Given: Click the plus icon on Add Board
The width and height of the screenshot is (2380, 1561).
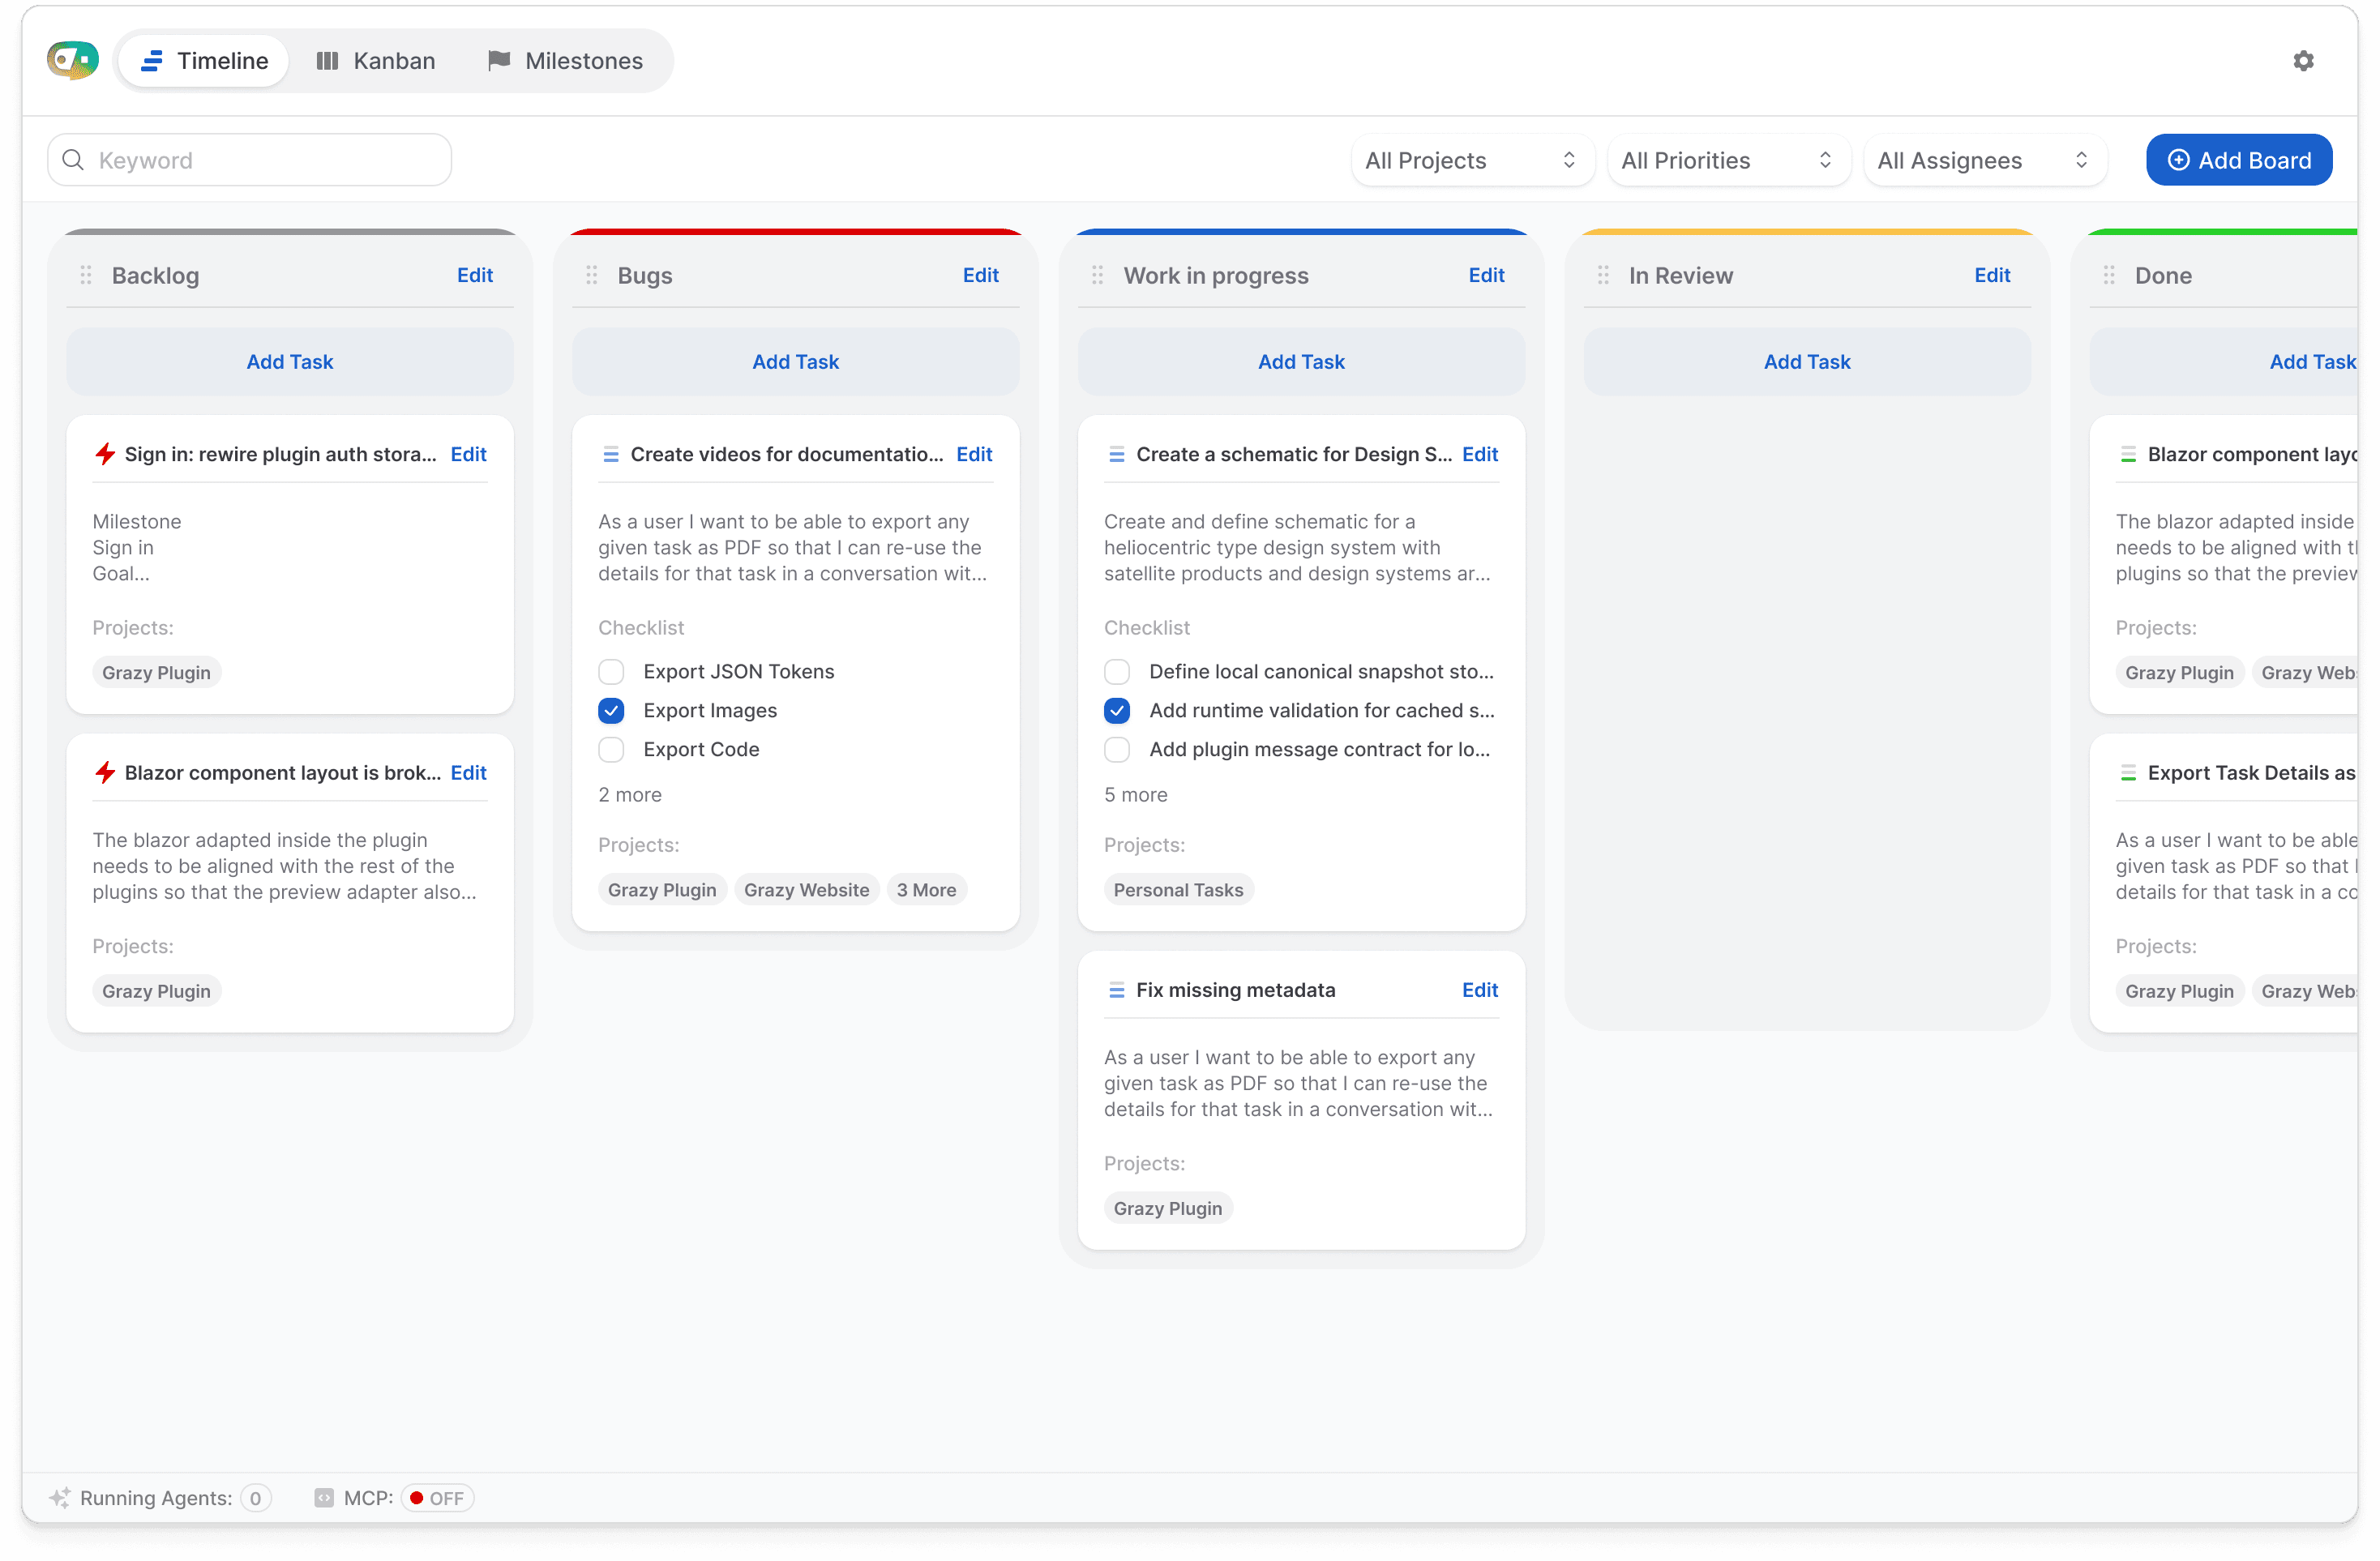Looking at the screenshot, I should click(x=2179, y=160).
